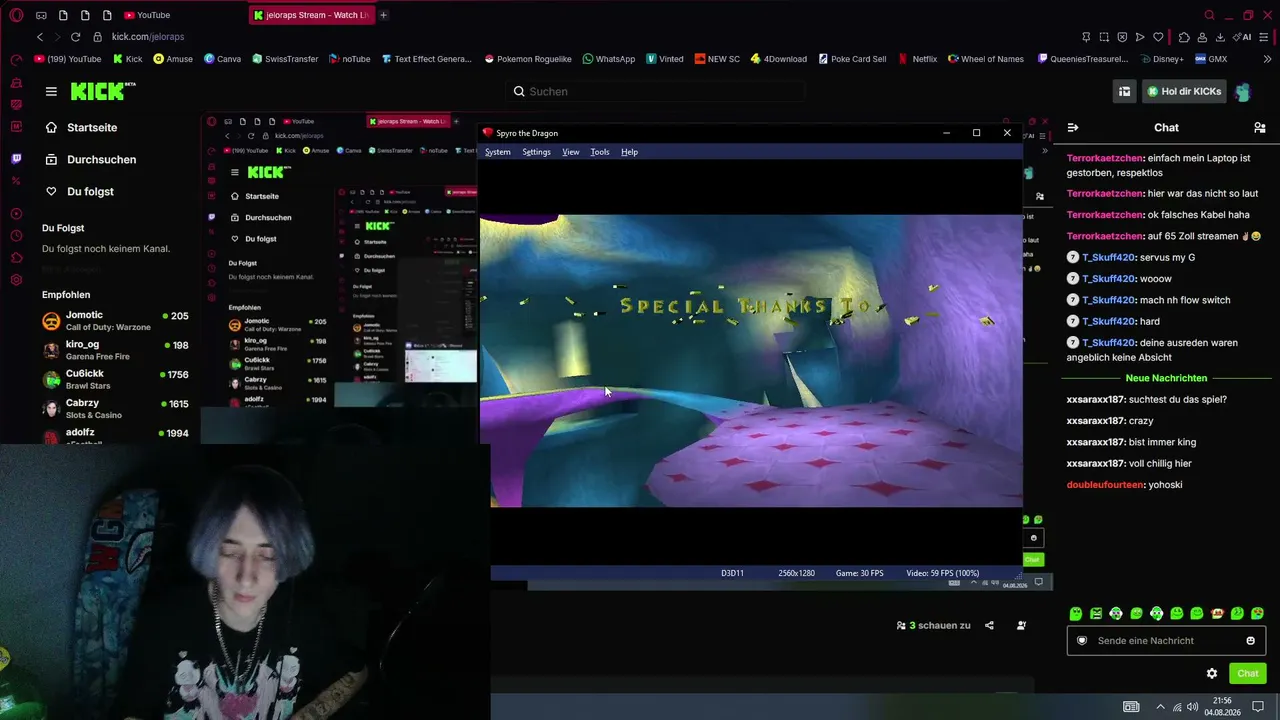Jump to Neue Nachrichten in chat
Image resolution: width=1280 pixels, height=720 pixels.
1166,379
